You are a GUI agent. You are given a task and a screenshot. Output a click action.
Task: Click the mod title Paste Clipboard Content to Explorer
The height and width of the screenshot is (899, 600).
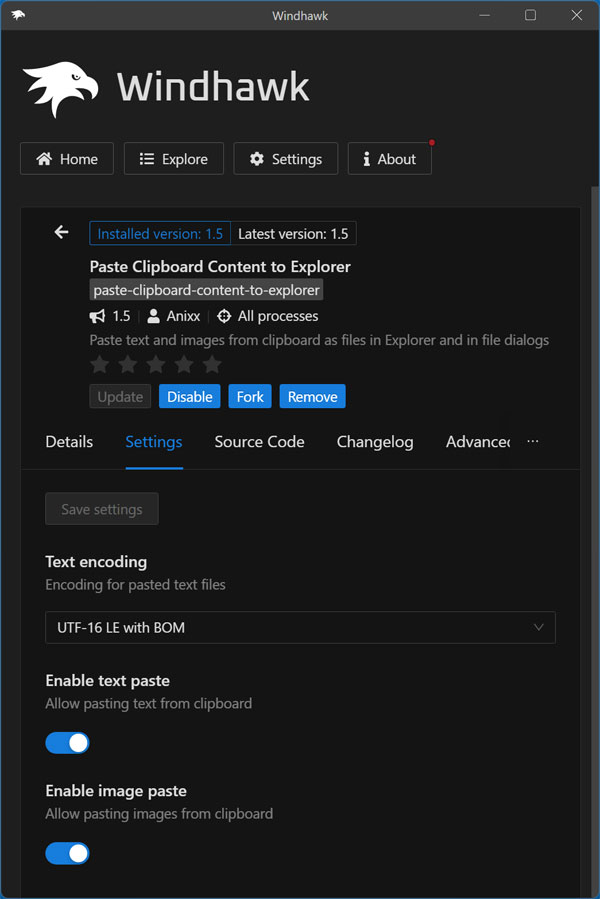[x=220, y=267]
